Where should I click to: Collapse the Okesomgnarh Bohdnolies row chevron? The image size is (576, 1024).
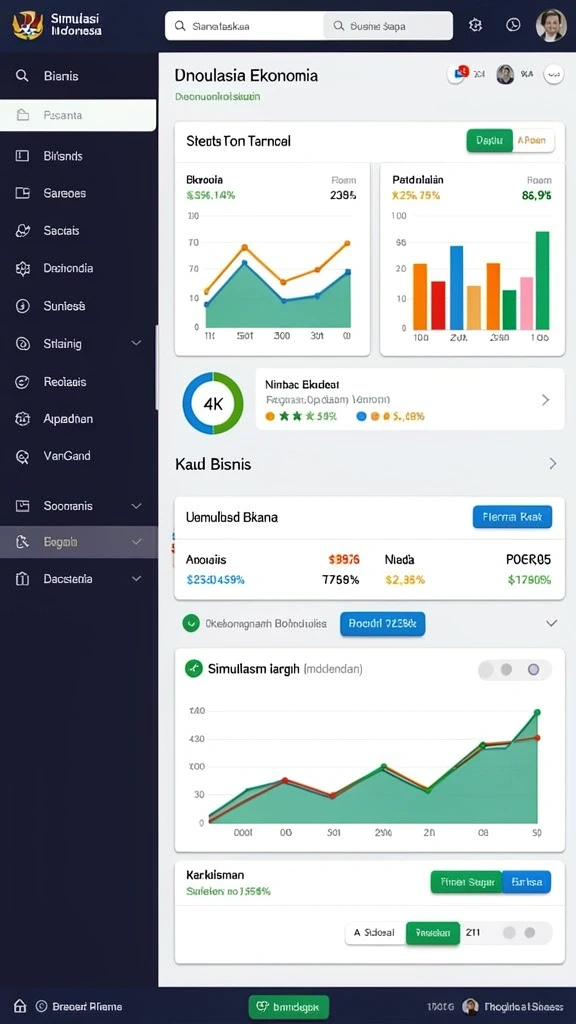point(552,623)
